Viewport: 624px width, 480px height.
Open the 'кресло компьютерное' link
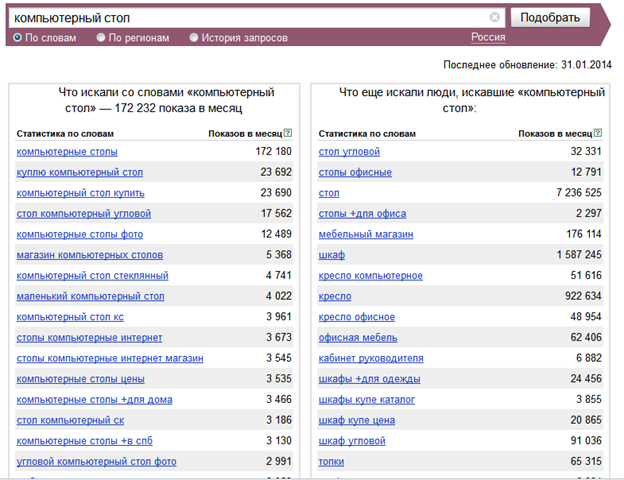pyautogui.click(x=370, y=276)
